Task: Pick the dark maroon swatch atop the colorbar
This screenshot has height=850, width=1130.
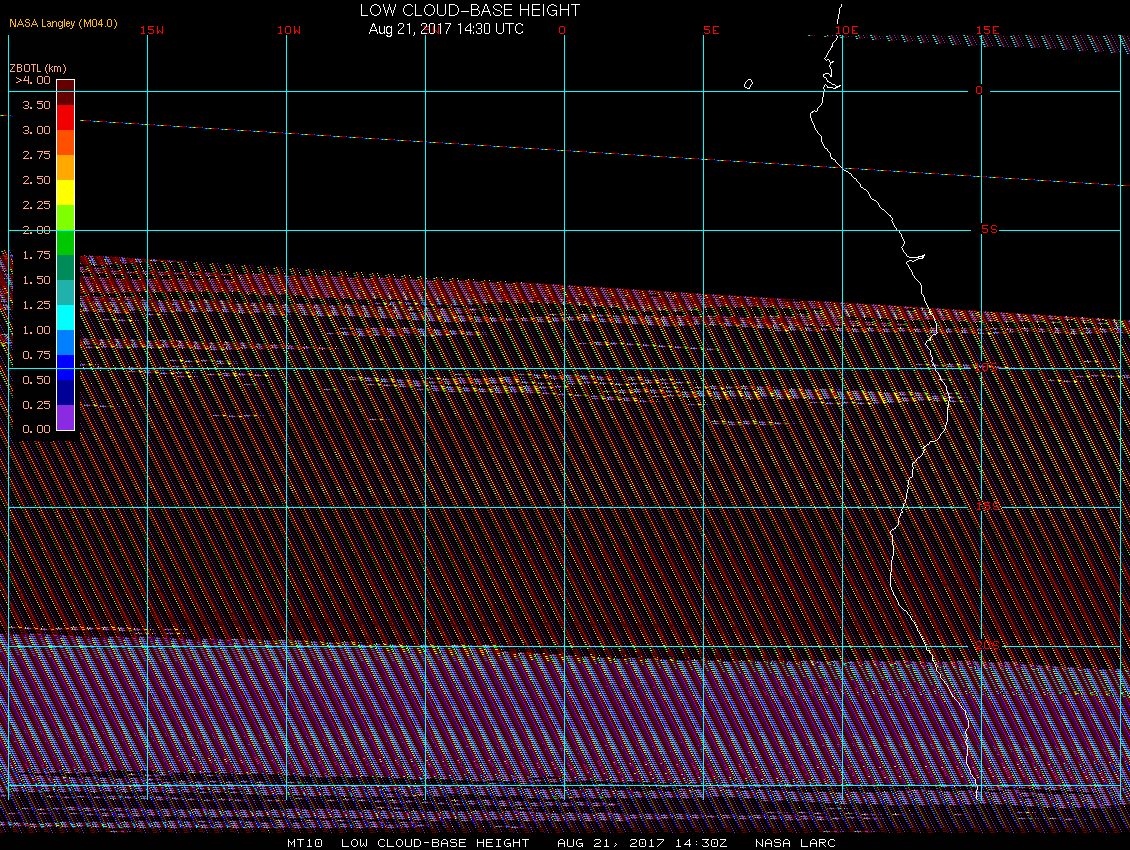Action: pos(65,85)
